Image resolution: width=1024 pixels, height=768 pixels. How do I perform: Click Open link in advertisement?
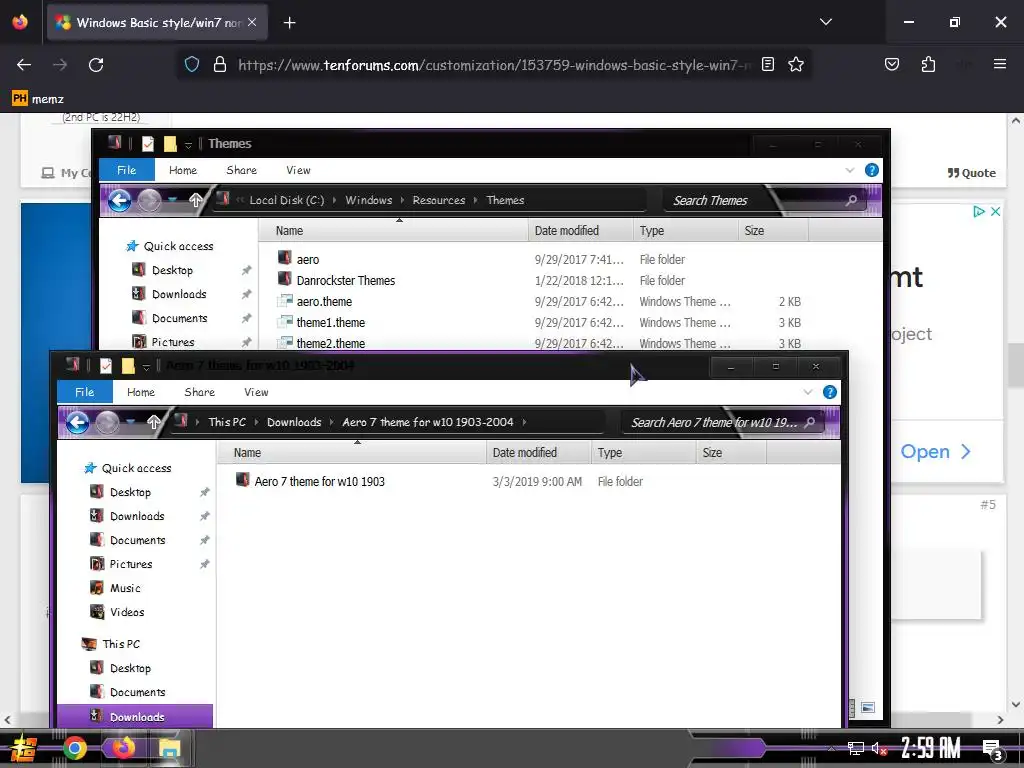tap(935, 451)
